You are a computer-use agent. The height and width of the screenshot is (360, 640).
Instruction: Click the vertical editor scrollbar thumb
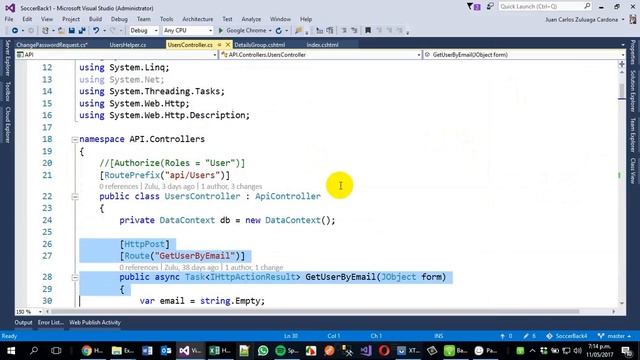[x=622, y=90]
